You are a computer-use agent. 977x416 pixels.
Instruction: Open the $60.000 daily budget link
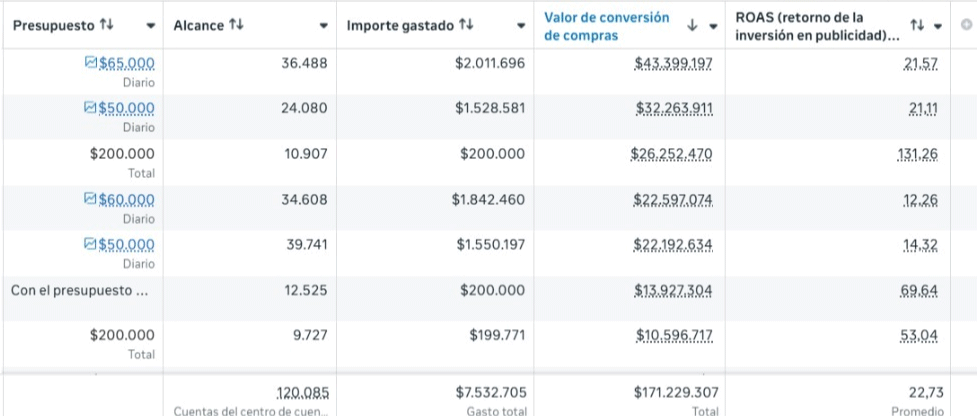[126, 200]
